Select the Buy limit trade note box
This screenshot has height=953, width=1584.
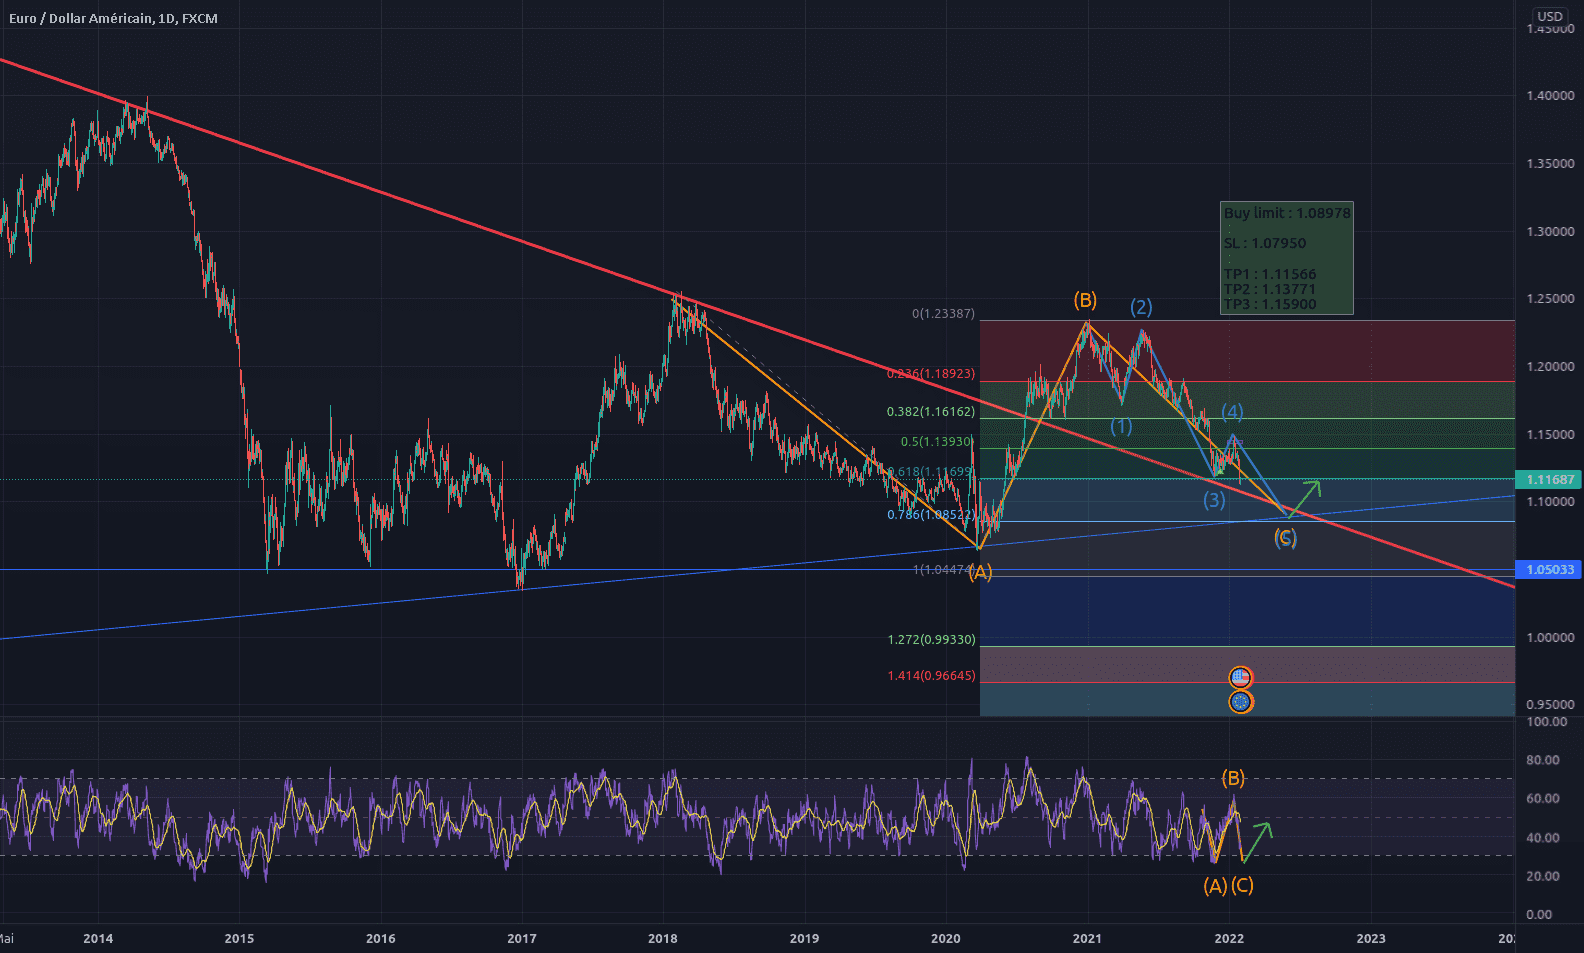[1286, 258]
